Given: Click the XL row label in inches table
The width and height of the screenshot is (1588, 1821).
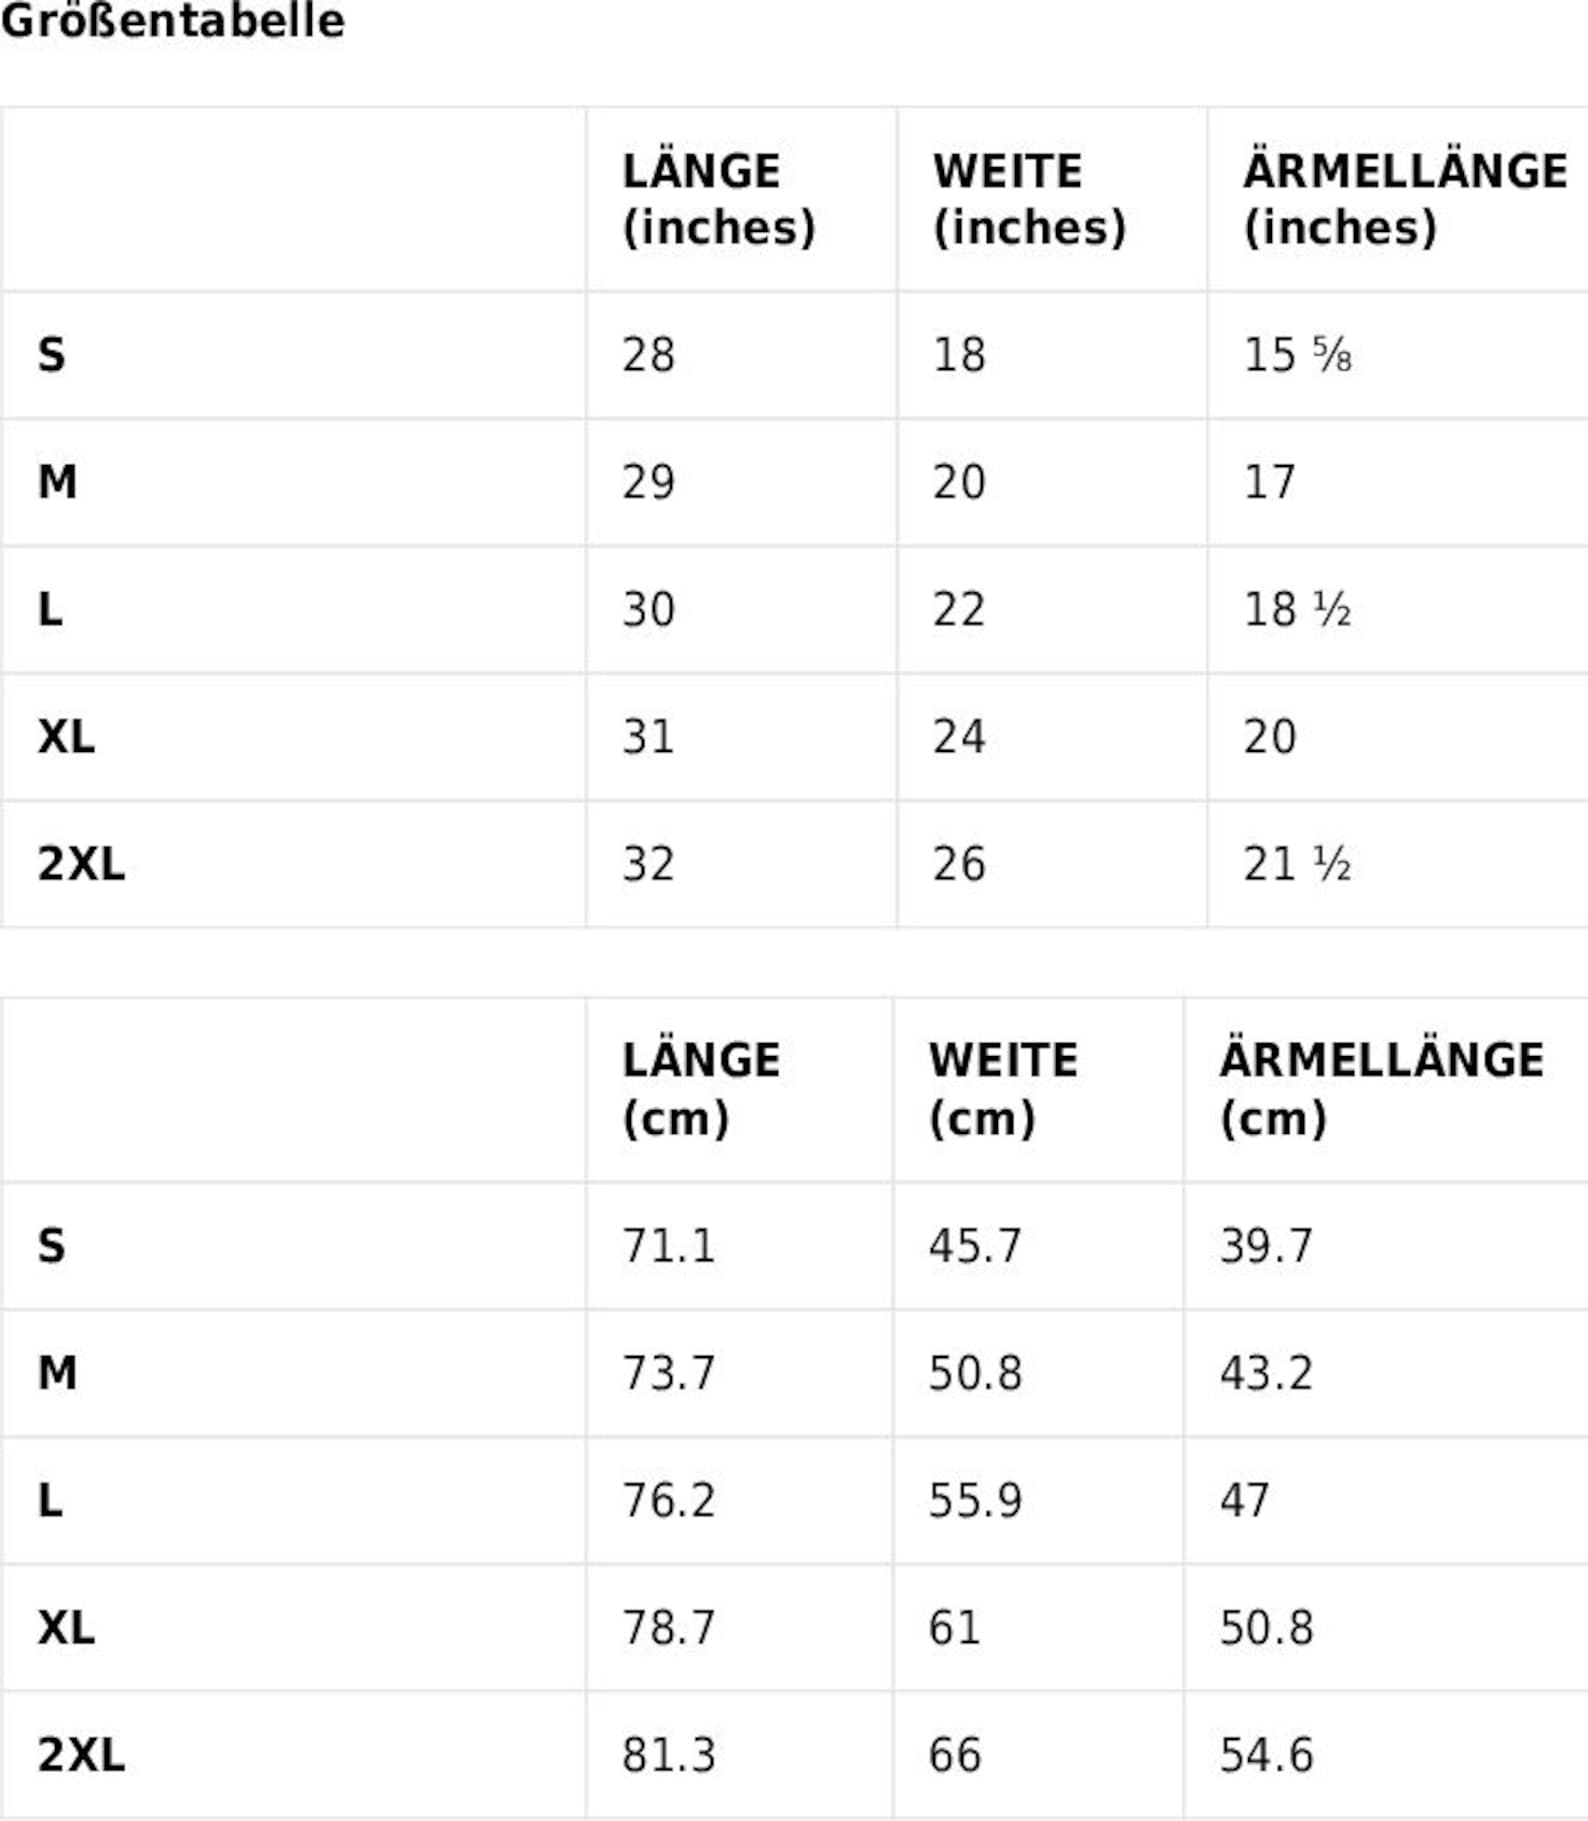Looking at the screenshot, I should [66, 737].
